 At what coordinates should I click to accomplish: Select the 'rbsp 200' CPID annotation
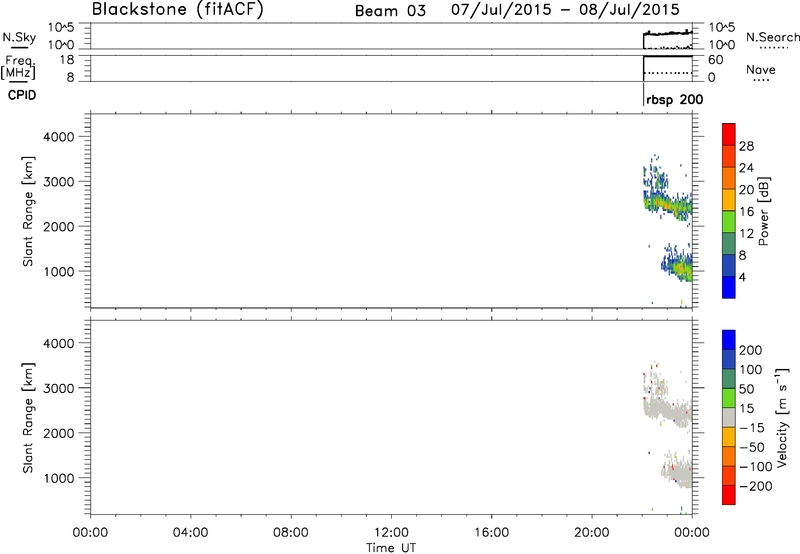coord(674,99)
